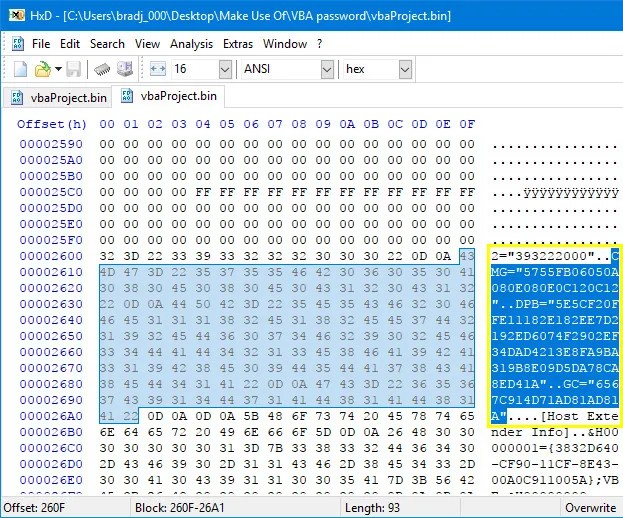Click offset row 00002630

point(51,304)
